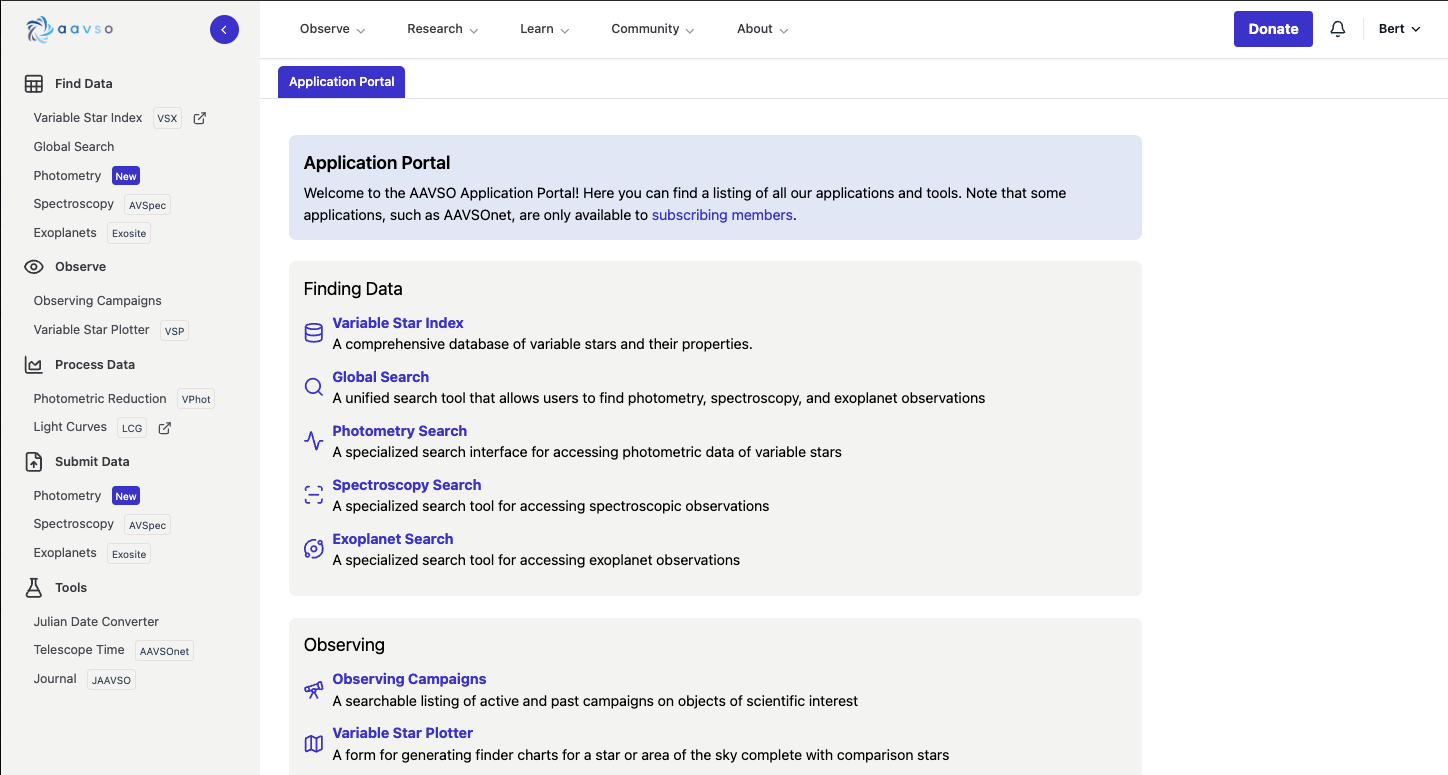Open the notifications bell
Image resolution: width=1448 pixels, height=775 pixels.
1338,29
